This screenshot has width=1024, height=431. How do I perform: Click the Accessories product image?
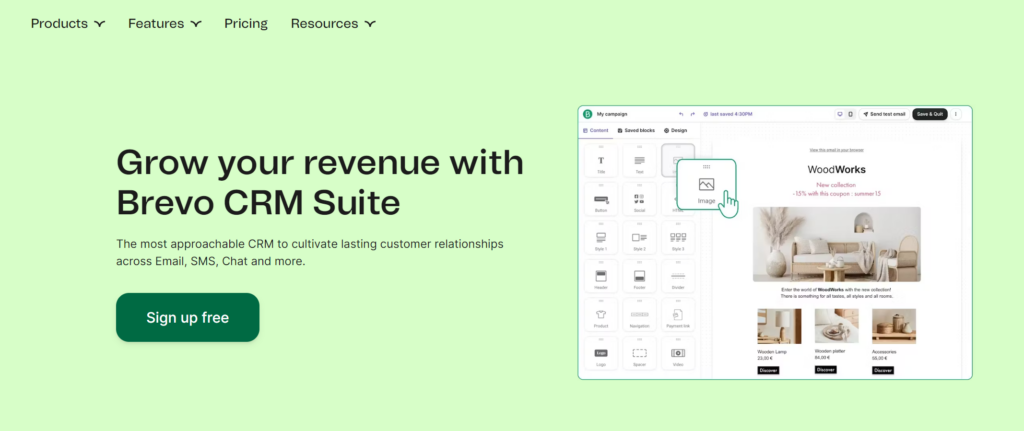(x=894, y=326)
